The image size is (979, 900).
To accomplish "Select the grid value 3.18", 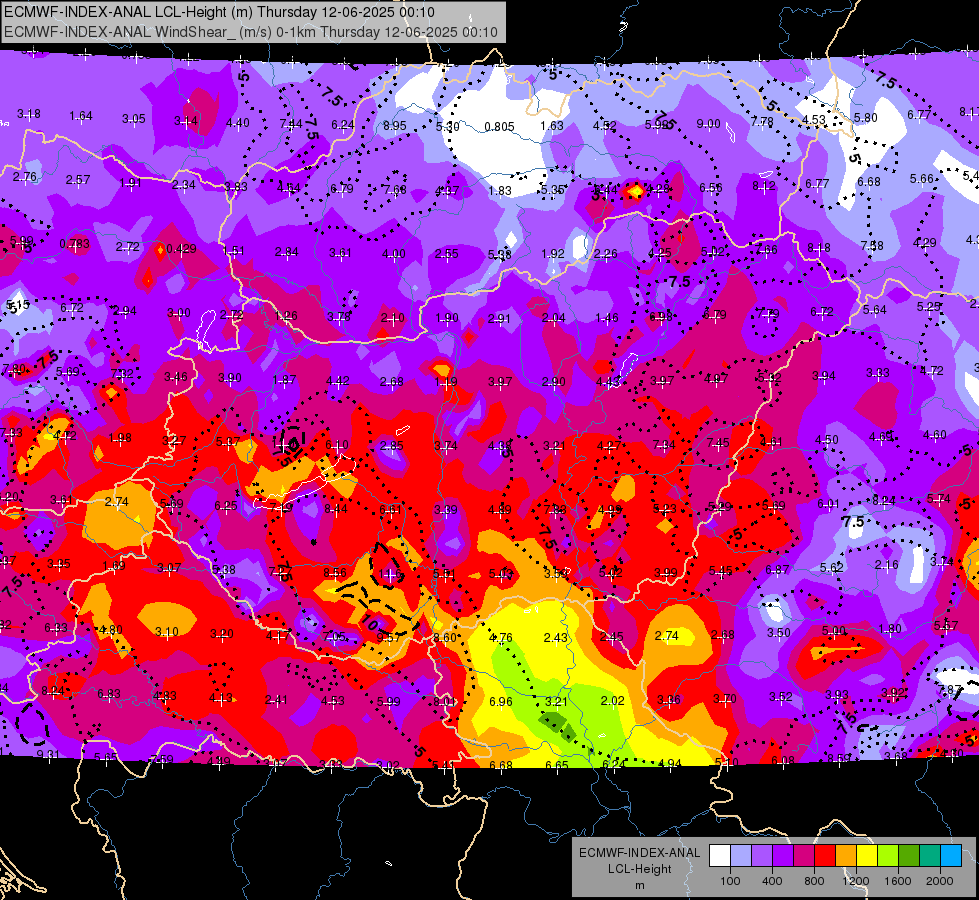I will tap(29, 114).
